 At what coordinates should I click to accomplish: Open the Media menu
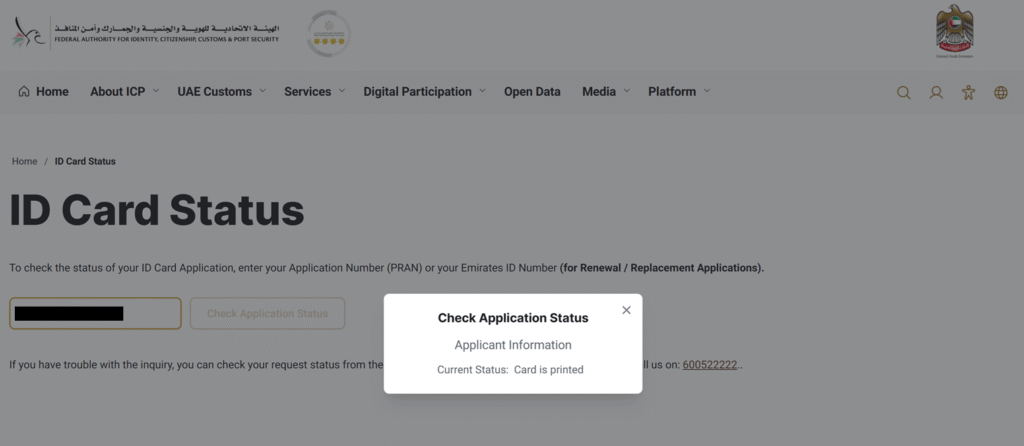(599, 92)
